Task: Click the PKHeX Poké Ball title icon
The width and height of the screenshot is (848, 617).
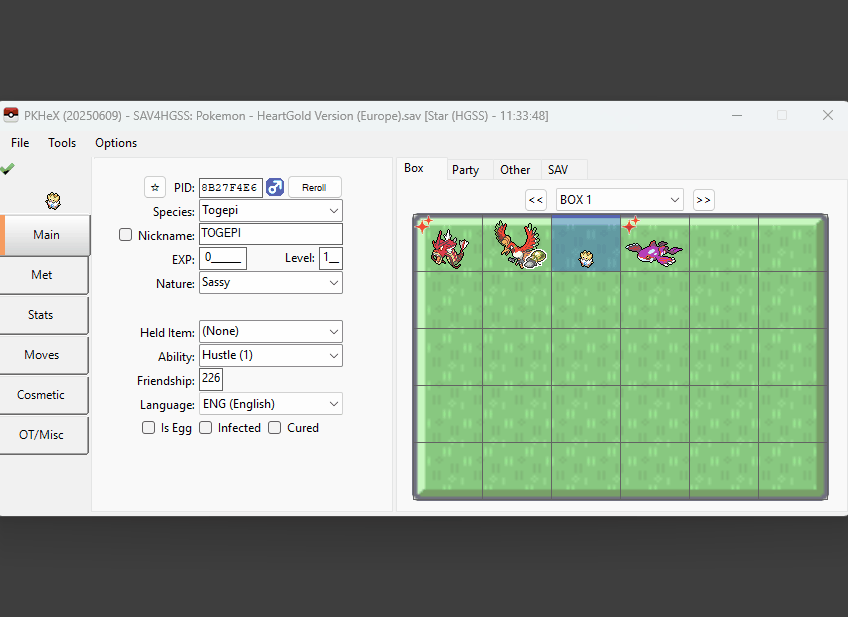Action: click(x=11, y=115)
